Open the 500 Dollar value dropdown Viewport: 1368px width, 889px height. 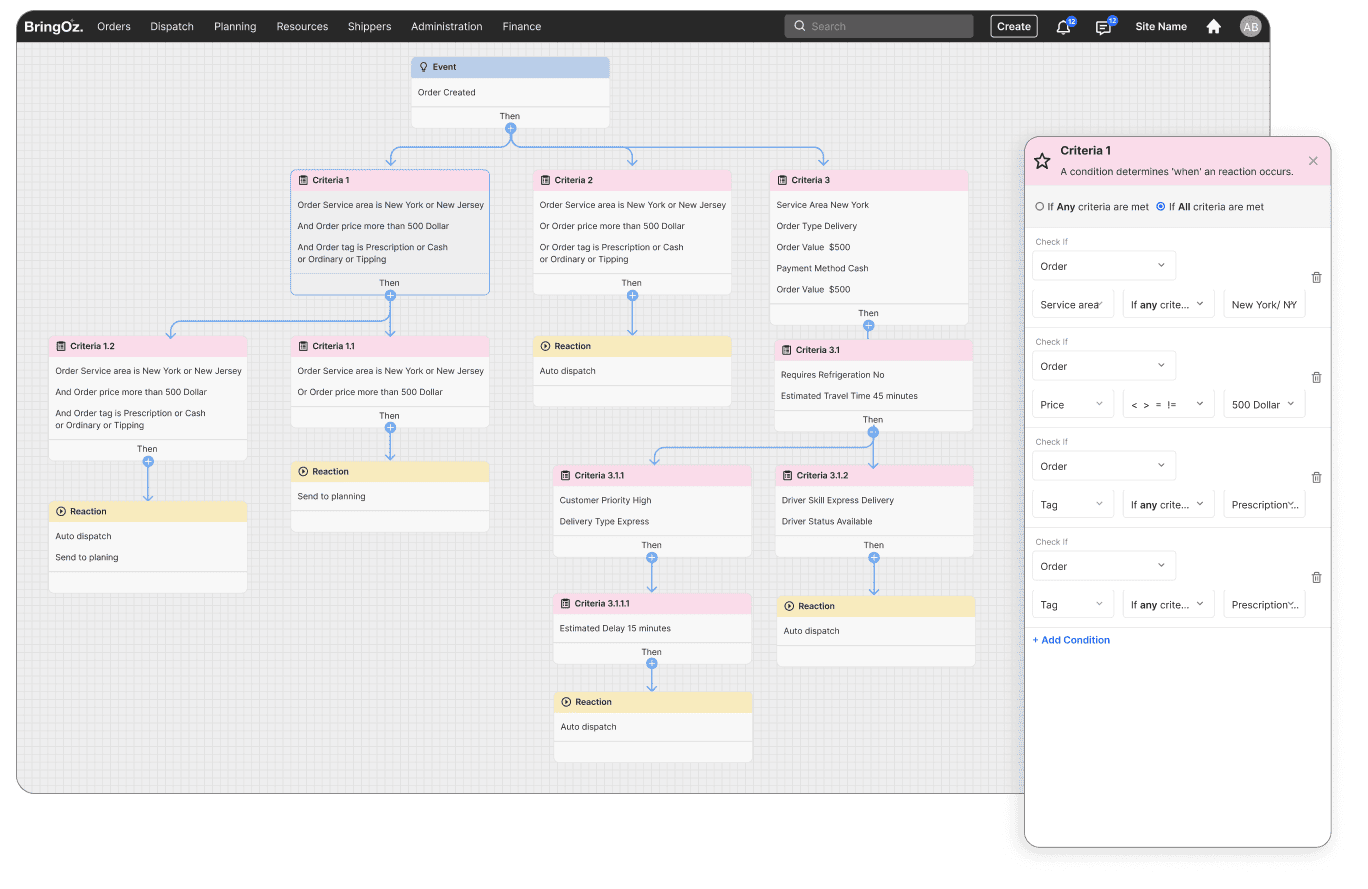pos(1264,405)
